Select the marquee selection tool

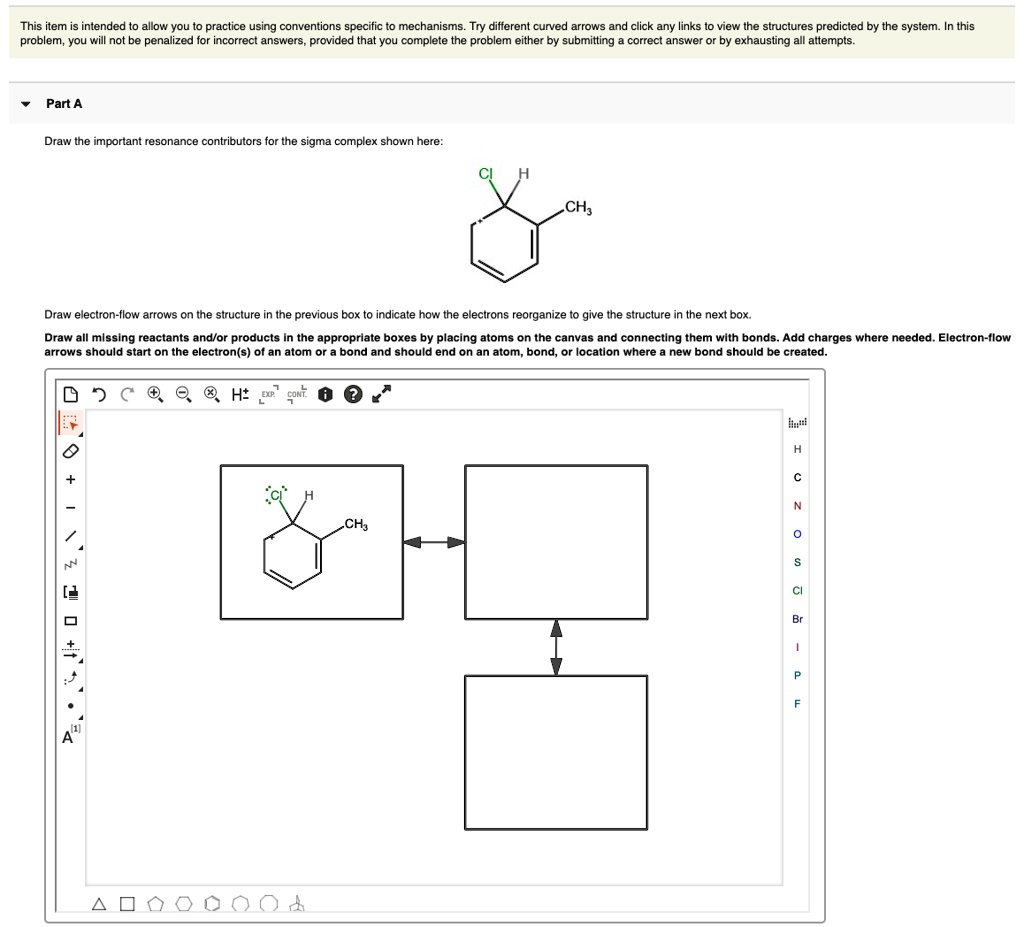70,423
